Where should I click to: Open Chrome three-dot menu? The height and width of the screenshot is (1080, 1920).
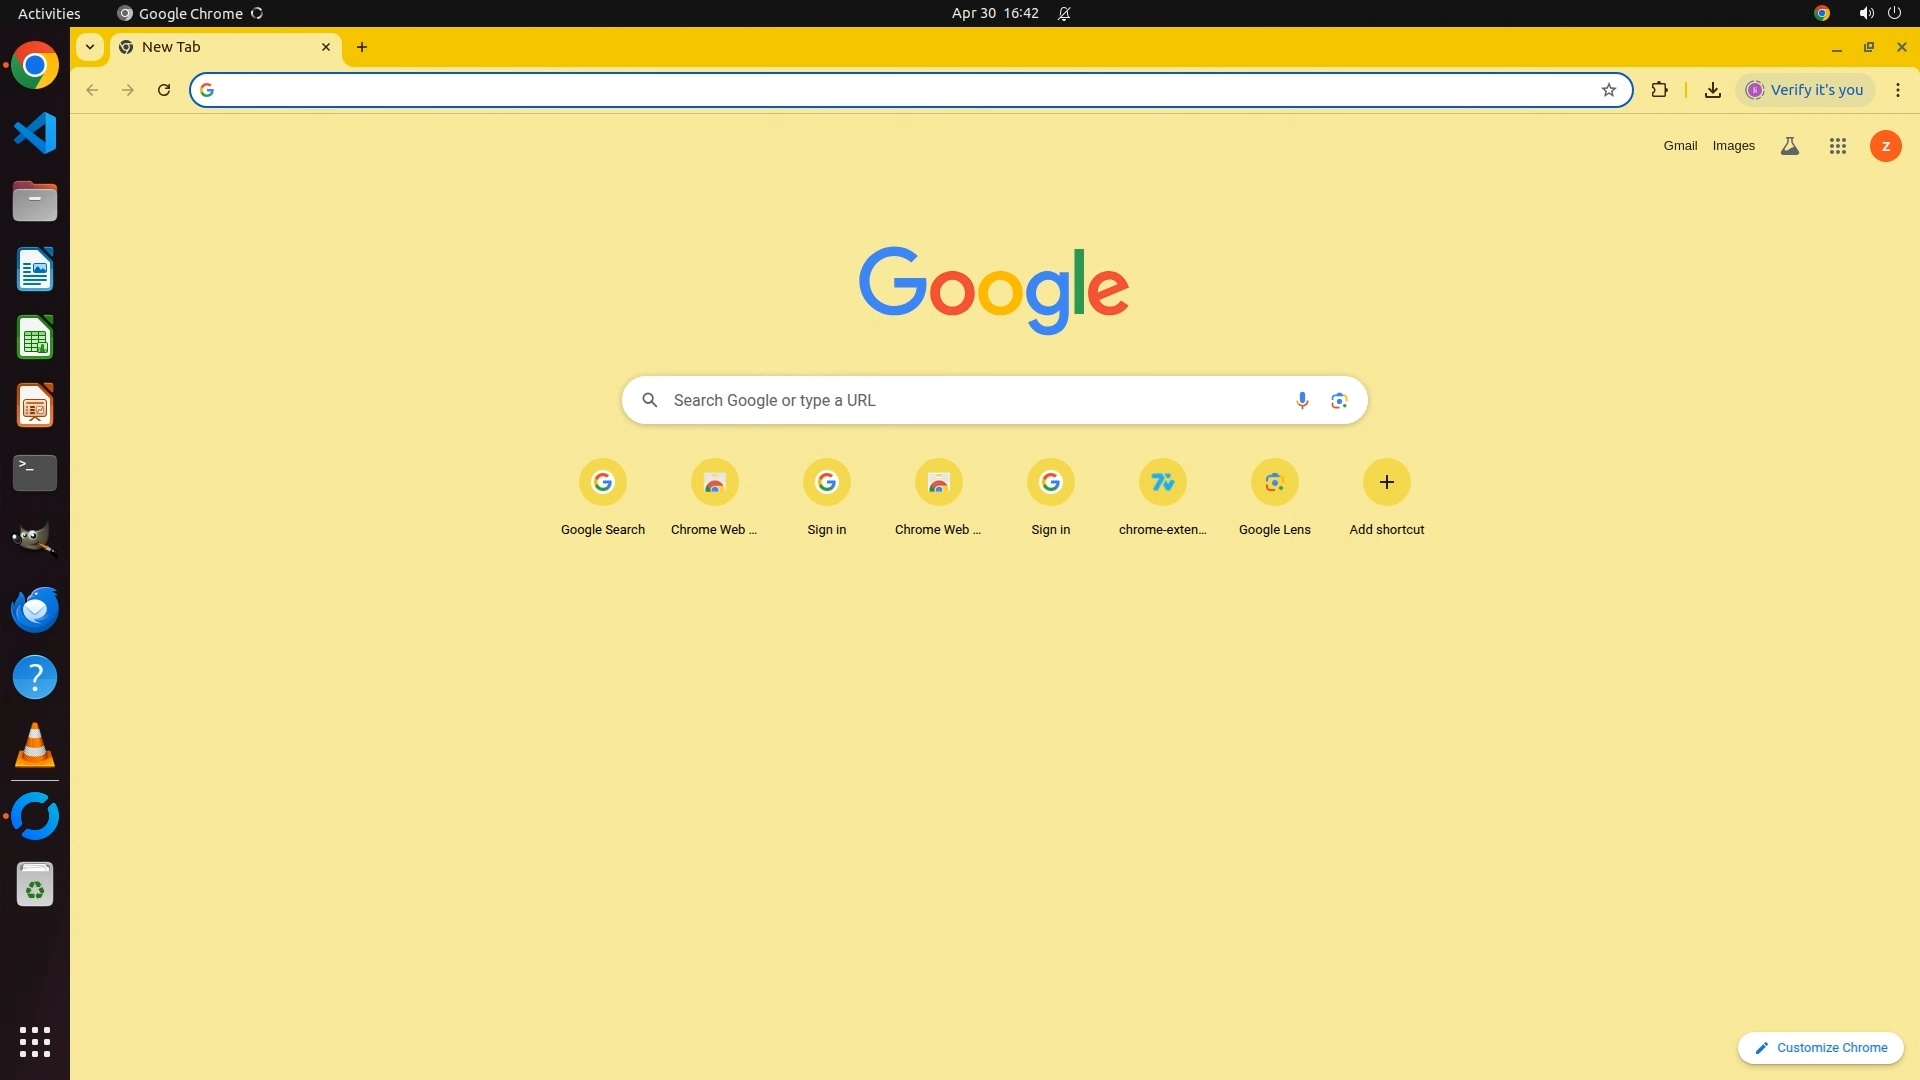pyautogui.click(x=1897, y=90)
